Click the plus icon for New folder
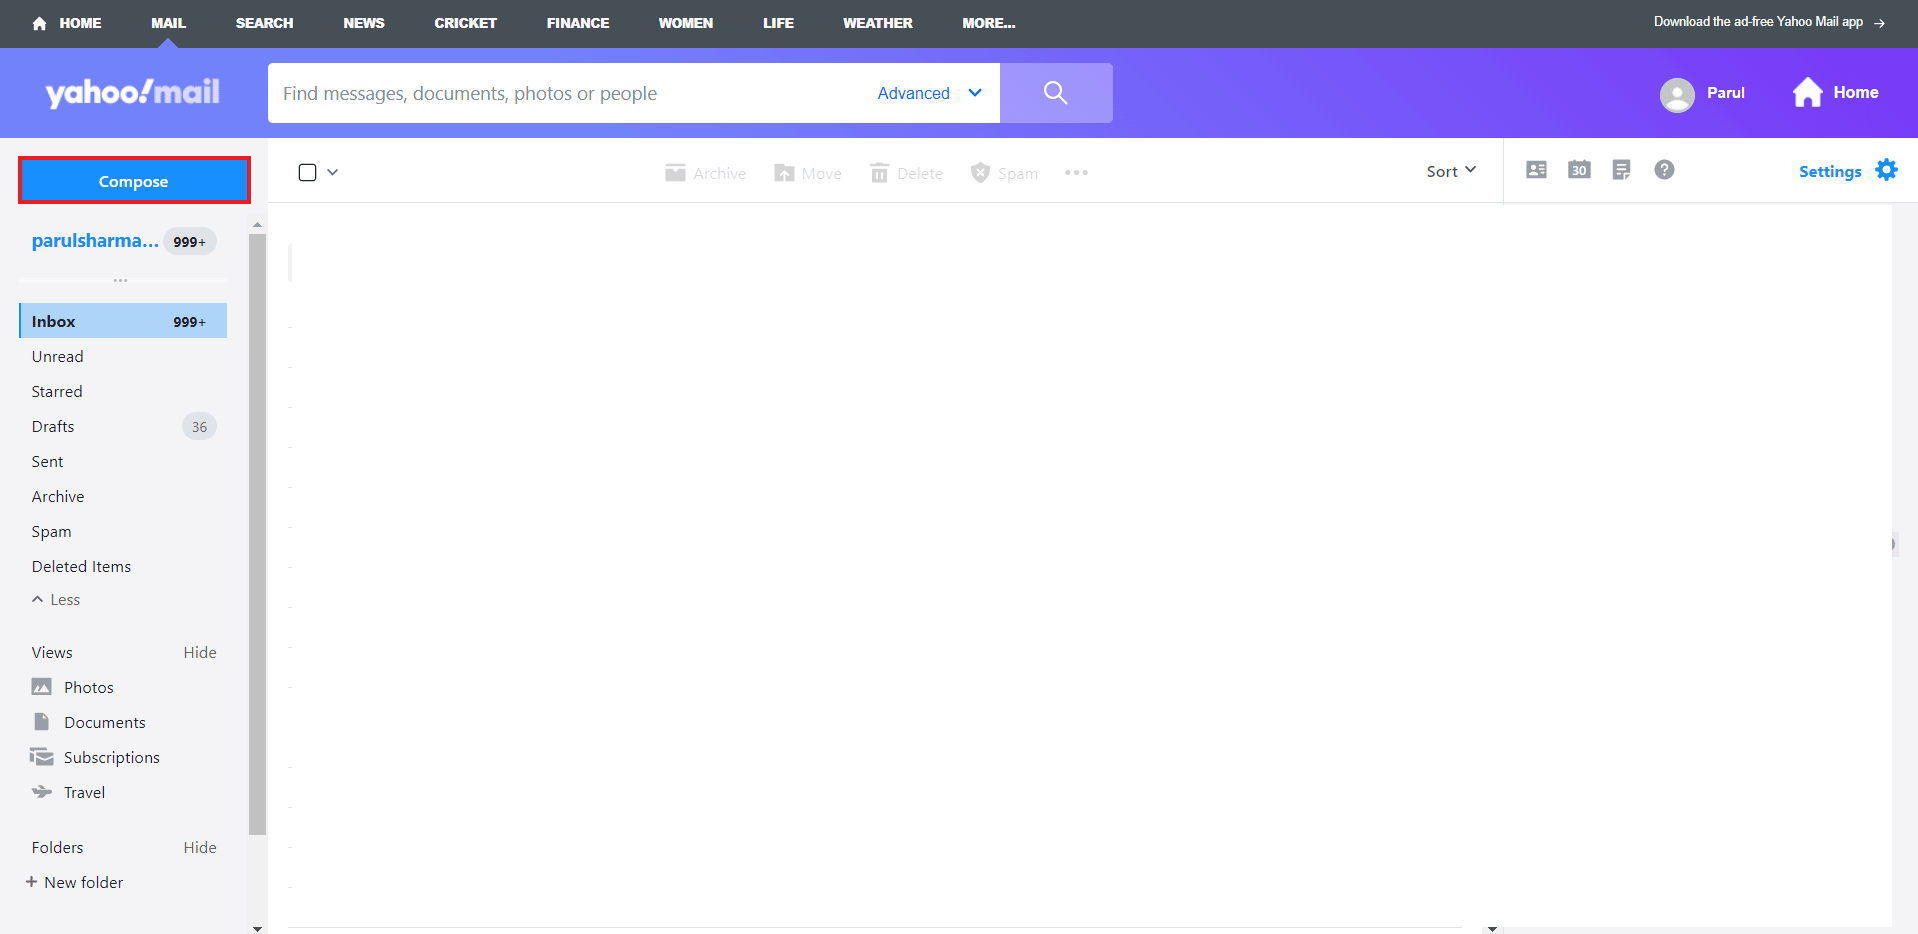 31,882
